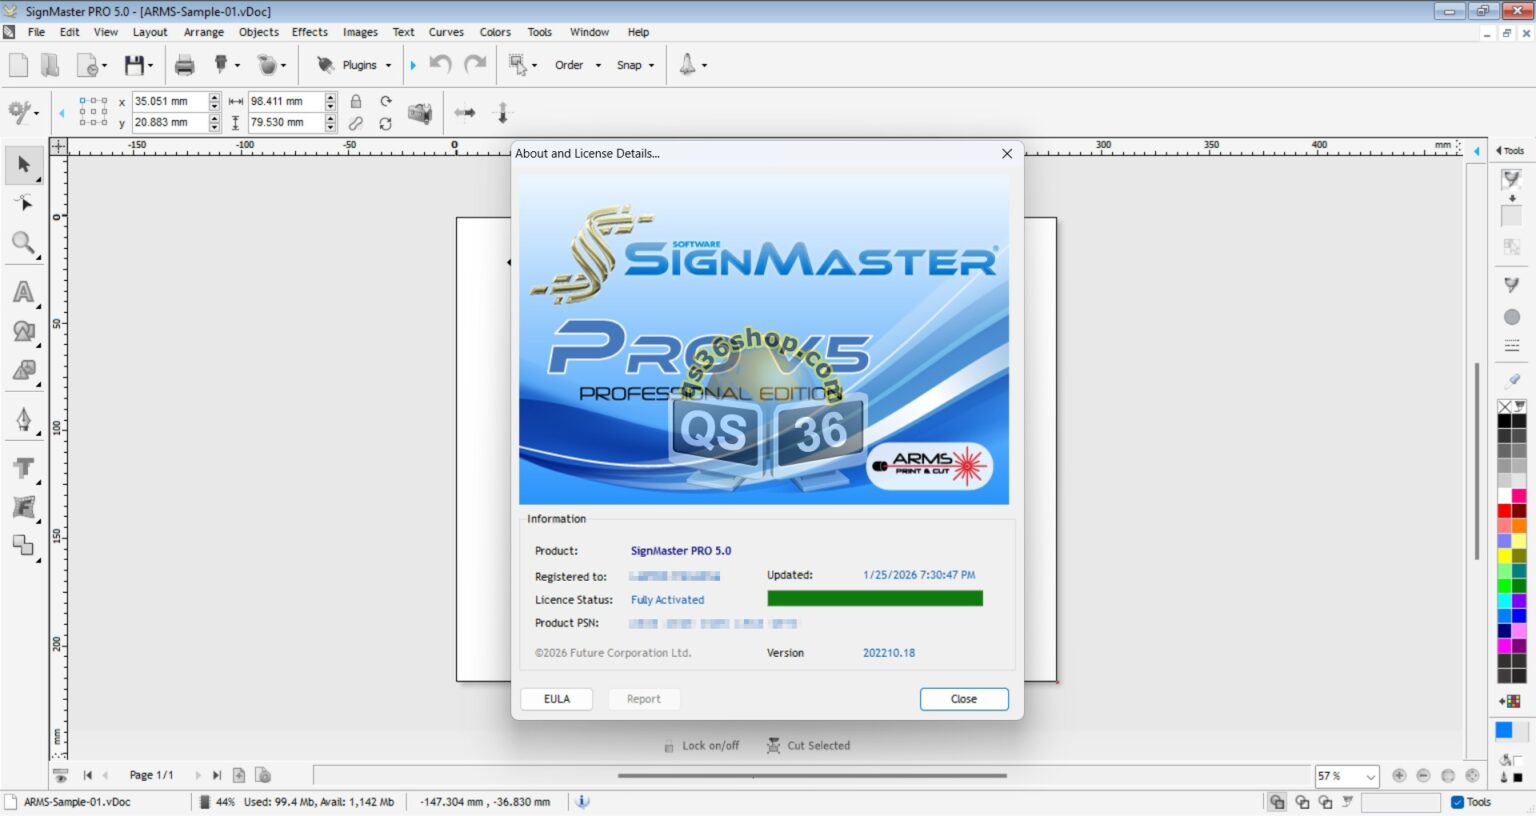The width and height of the screenshot is (1536, 816).
Task: Pick a red swatch from the color palette
Action: click(1504, 510)
